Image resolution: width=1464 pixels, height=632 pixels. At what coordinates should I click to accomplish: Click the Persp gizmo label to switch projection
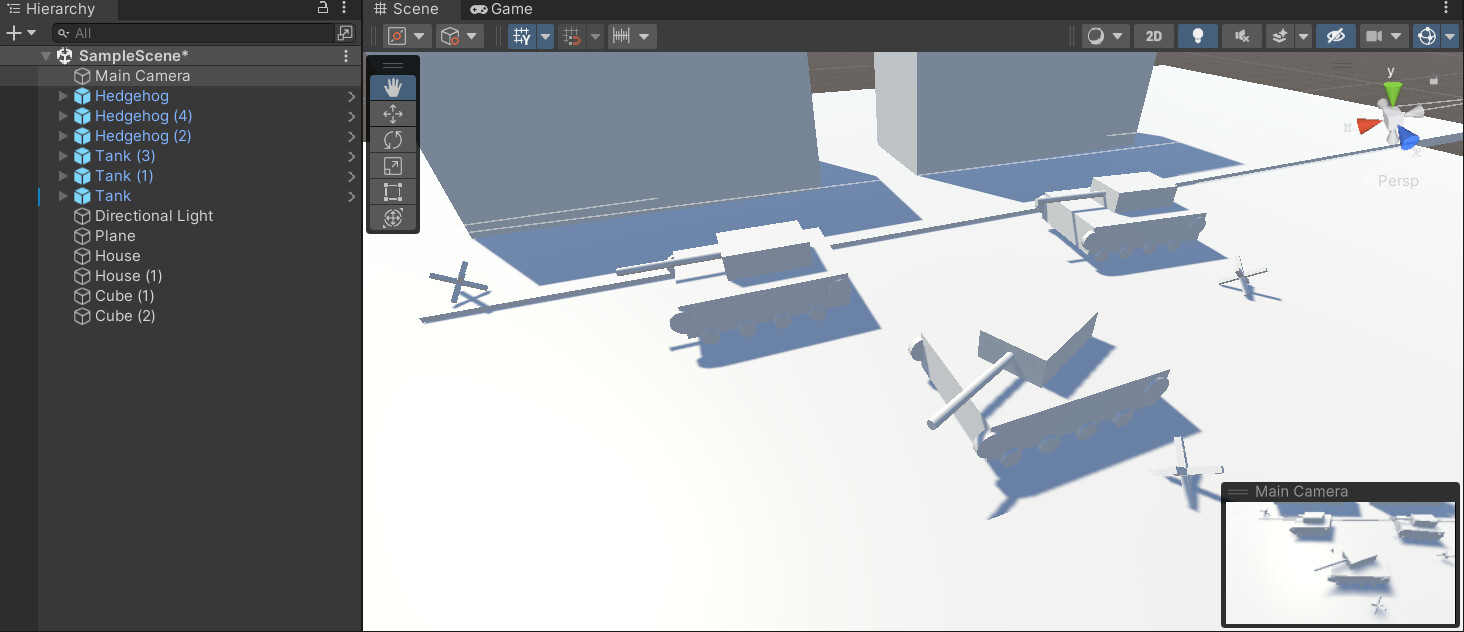point(1397,181)
